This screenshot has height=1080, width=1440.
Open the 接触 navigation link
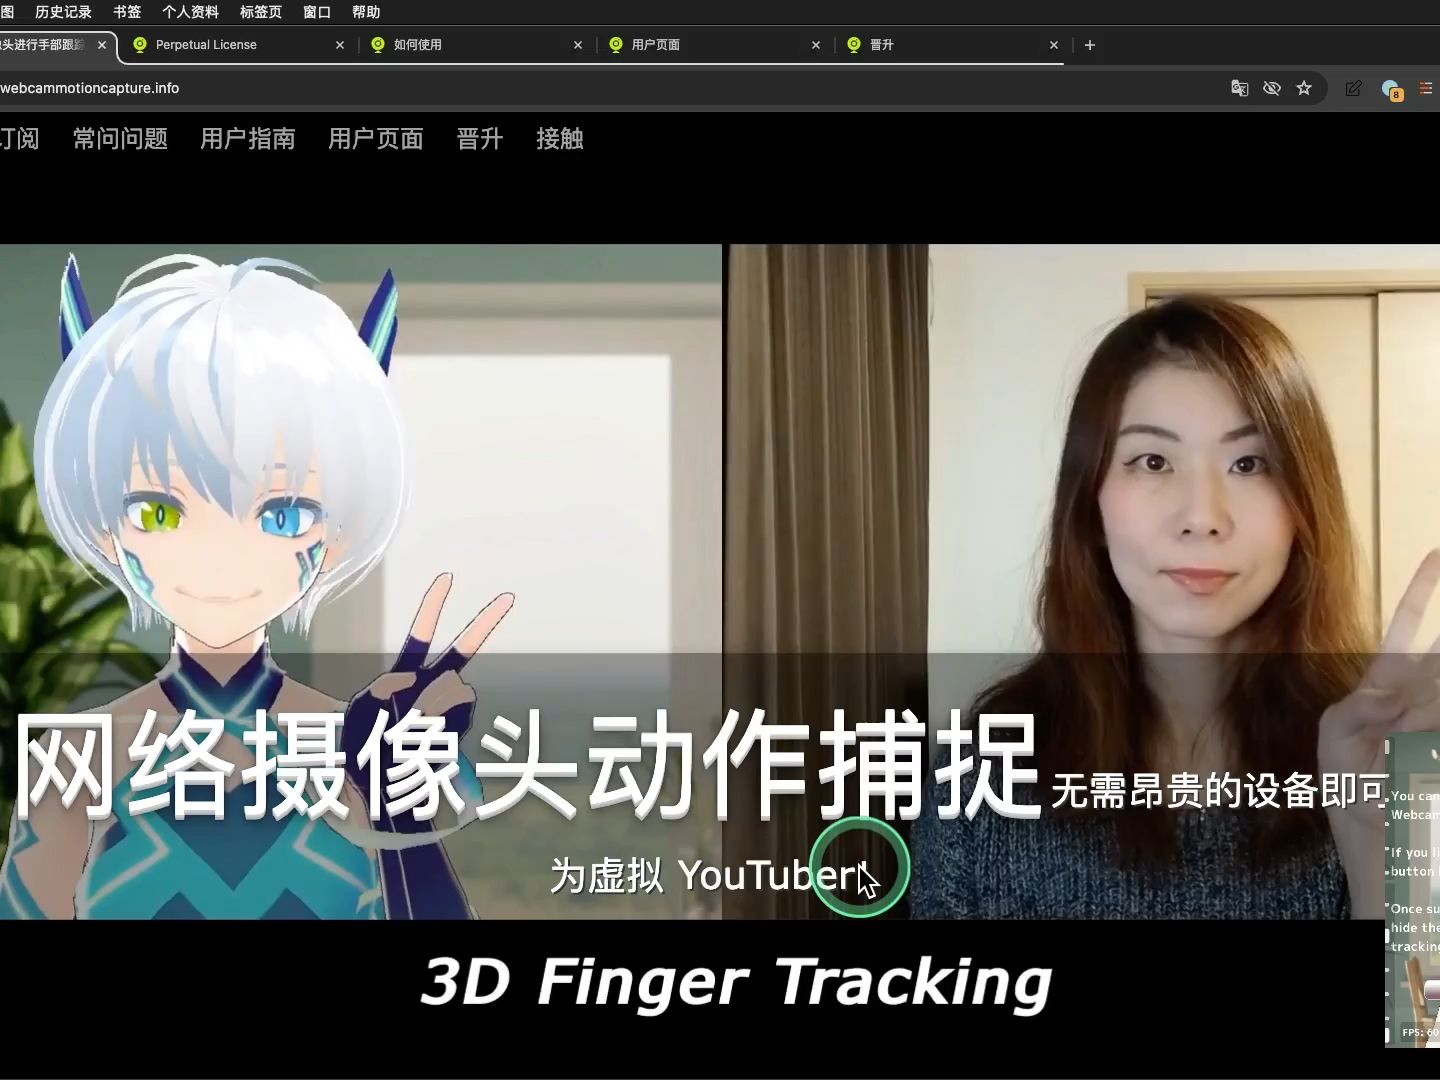click(560, 139)
